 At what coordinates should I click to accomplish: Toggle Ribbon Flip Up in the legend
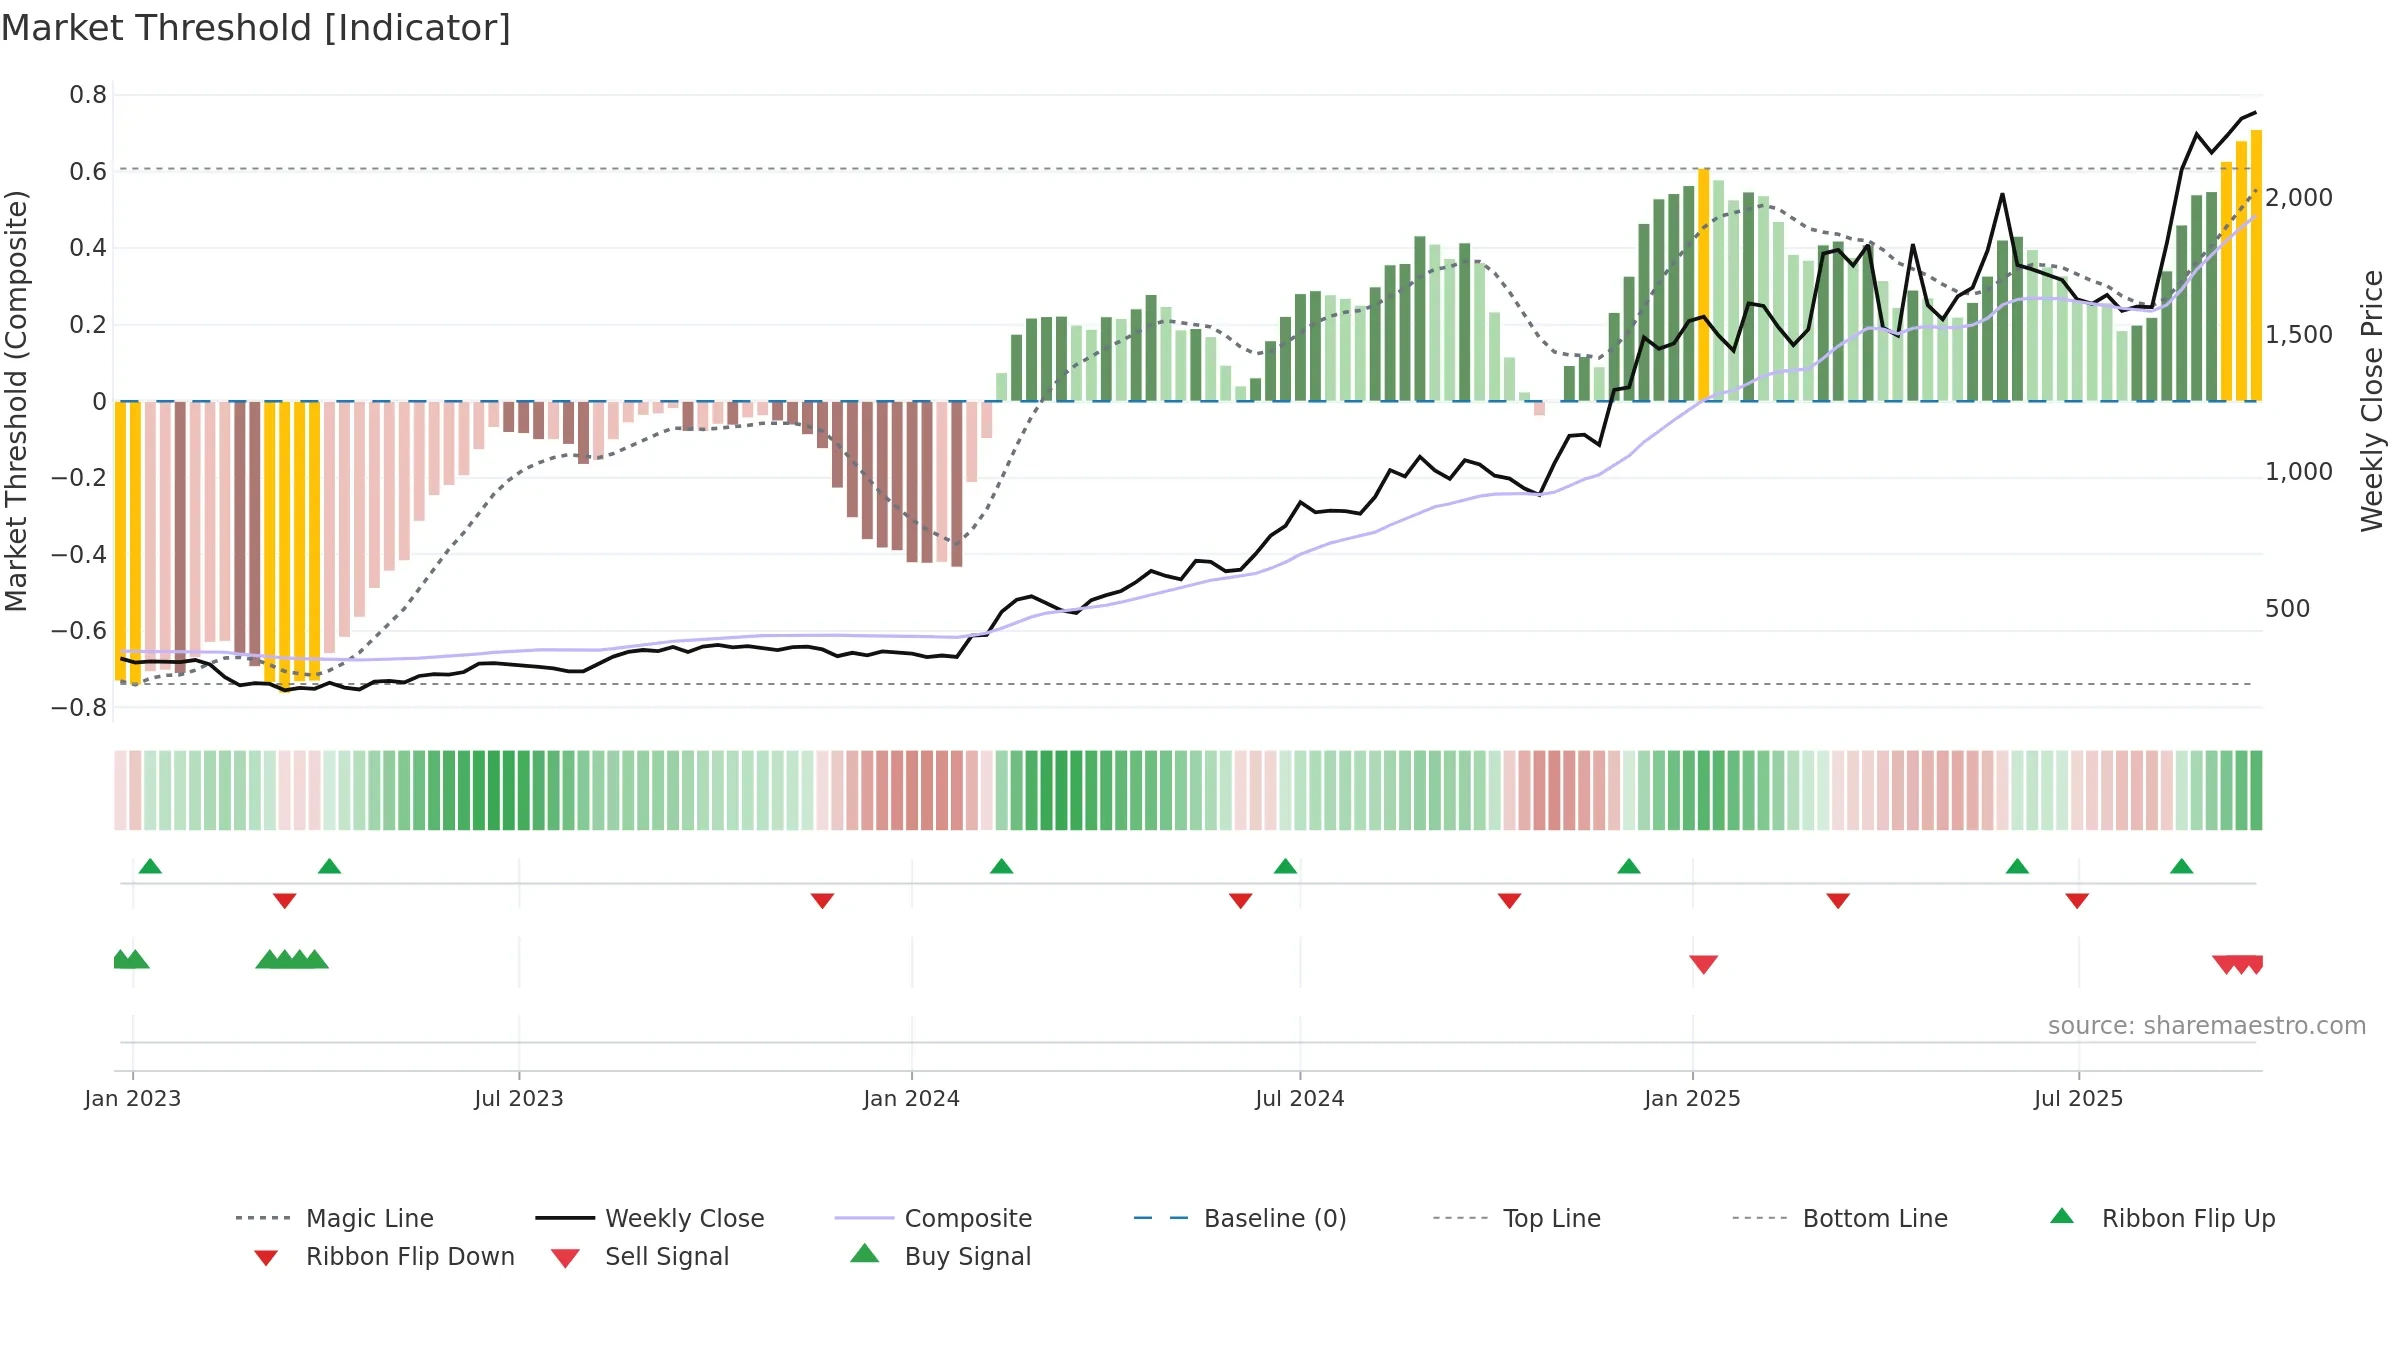pos(2162,1218)
